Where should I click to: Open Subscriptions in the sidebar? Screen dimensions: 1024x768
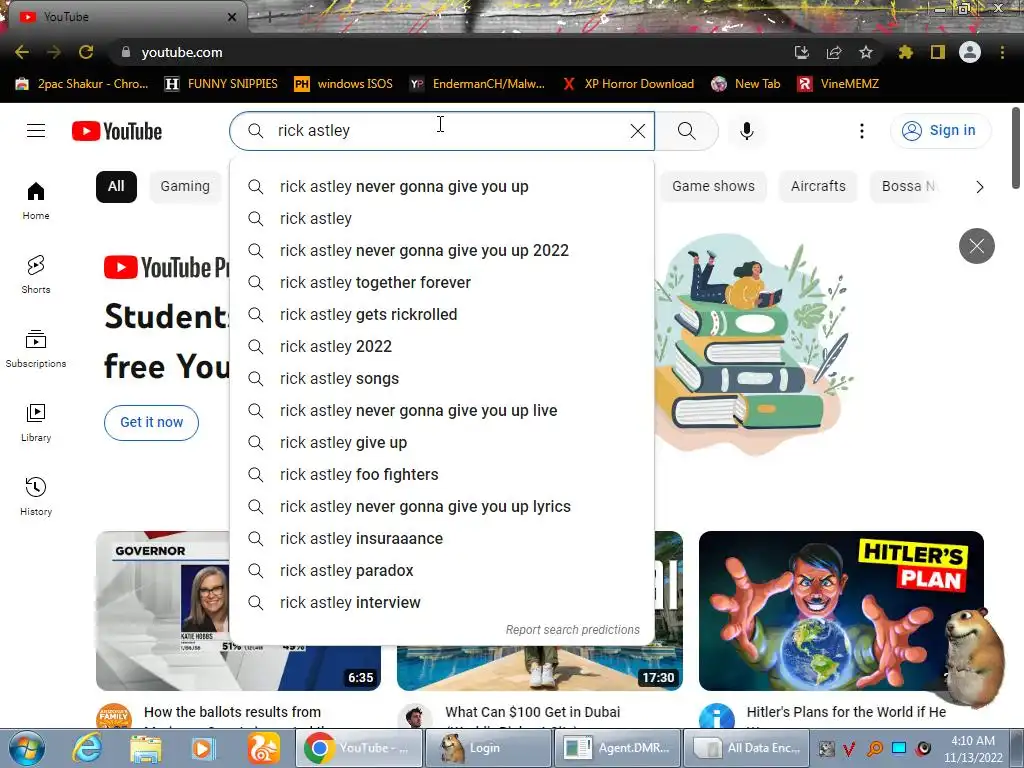(x=36, y=349)
